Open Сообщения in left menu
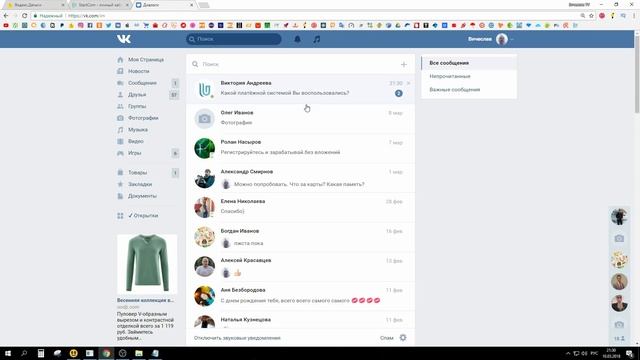Image resolution: width=640 pixels, height=360 pixels. pyautogui.click(x=142, y=83)
